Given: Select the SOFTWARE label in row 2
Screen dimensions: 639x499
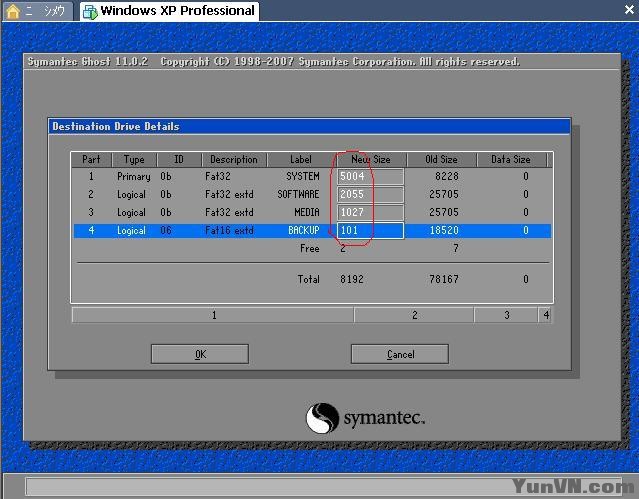Looking at the screenshot, I should [x=298, y=194].
